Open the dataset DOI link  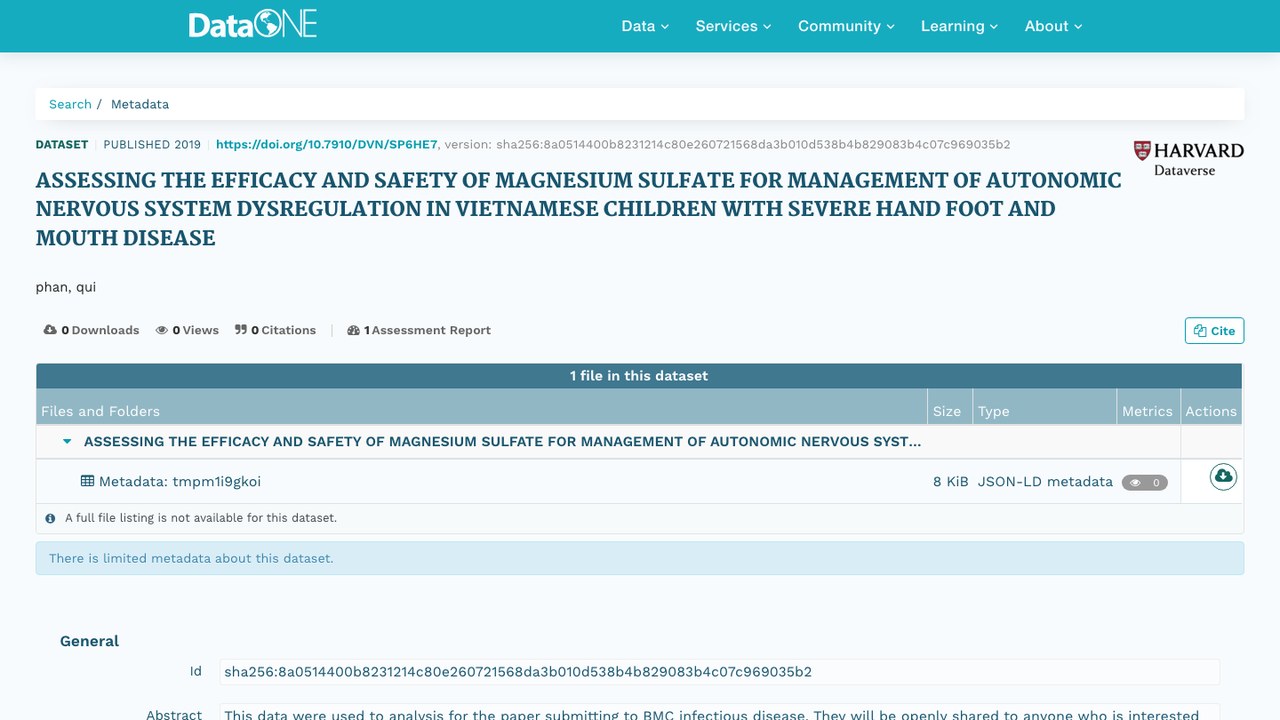(x=327, y=144)
